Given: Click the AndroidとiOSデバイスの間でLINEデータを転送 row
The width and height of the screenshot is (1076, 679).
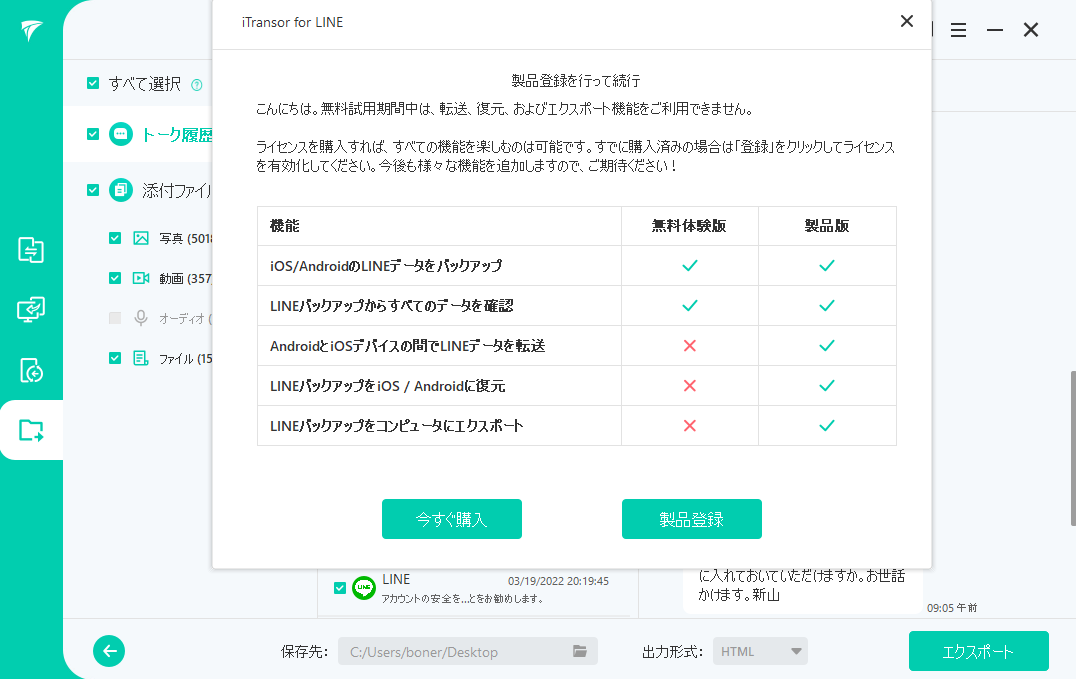Looking at the screenshot, I should point(576,345).
